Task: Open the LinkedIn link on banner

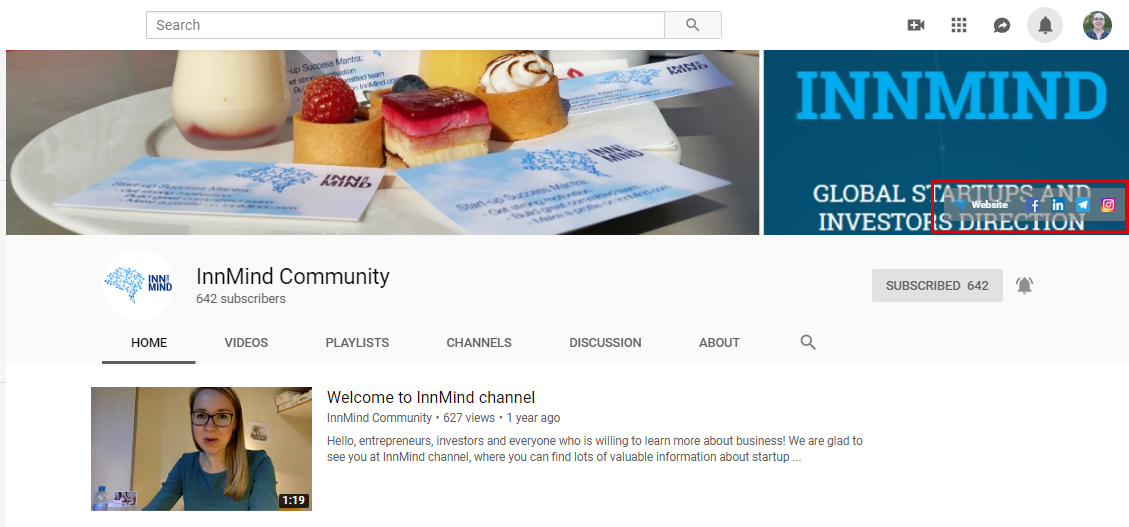Action: (1058, 205)
